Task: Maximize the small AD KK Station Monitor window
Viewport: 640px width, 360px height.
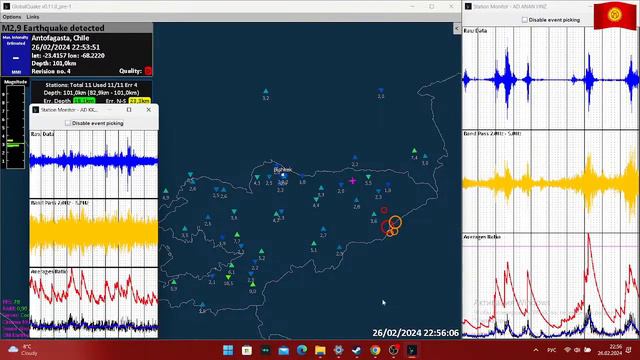Action: [x=129, y=110]
